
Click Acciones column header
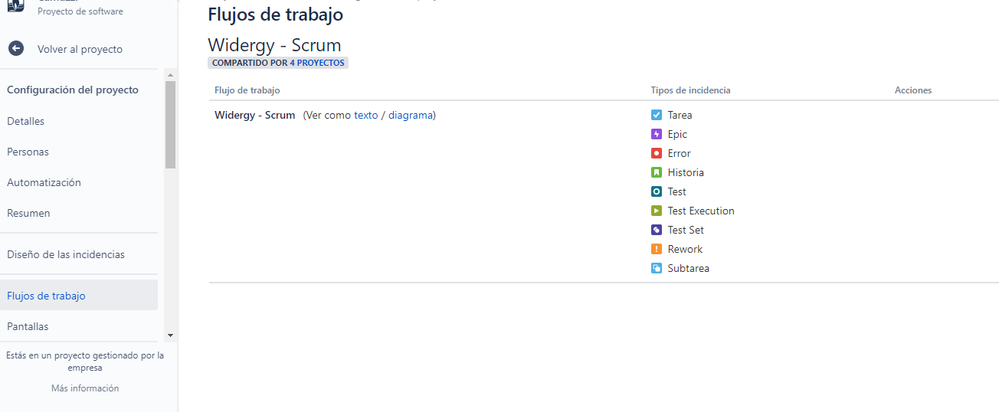[913, 90]
